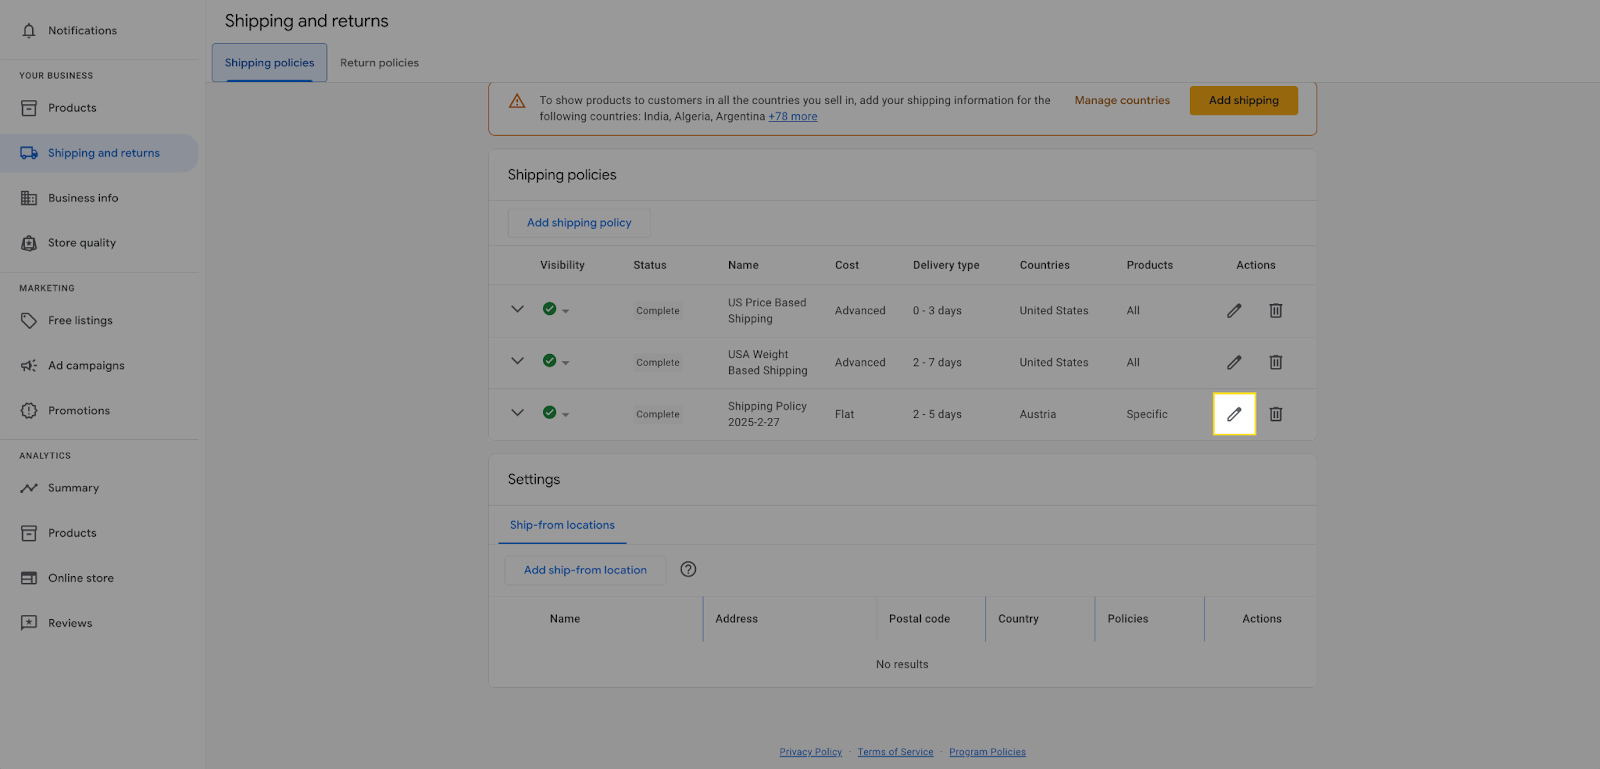Toggle visibility status for USA Weight Based Shipping
This screenshot has width=1600, height=769.
(555, 361)
